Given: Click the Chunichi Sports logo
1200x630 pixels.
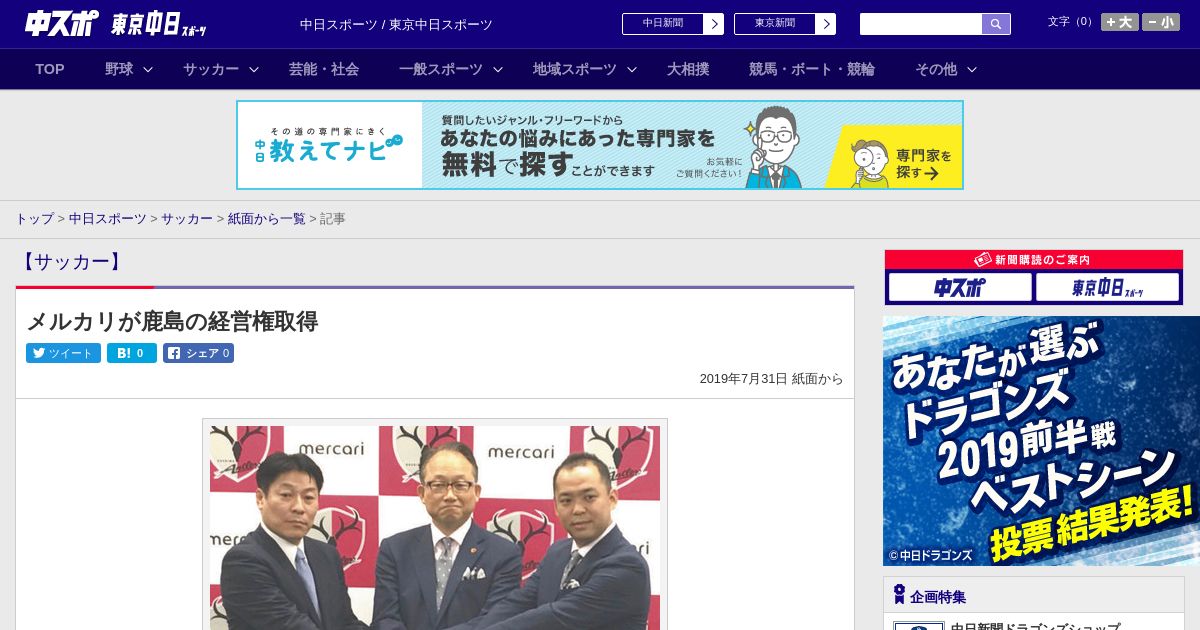Looking at the screenshot, I should click(62, 24).
